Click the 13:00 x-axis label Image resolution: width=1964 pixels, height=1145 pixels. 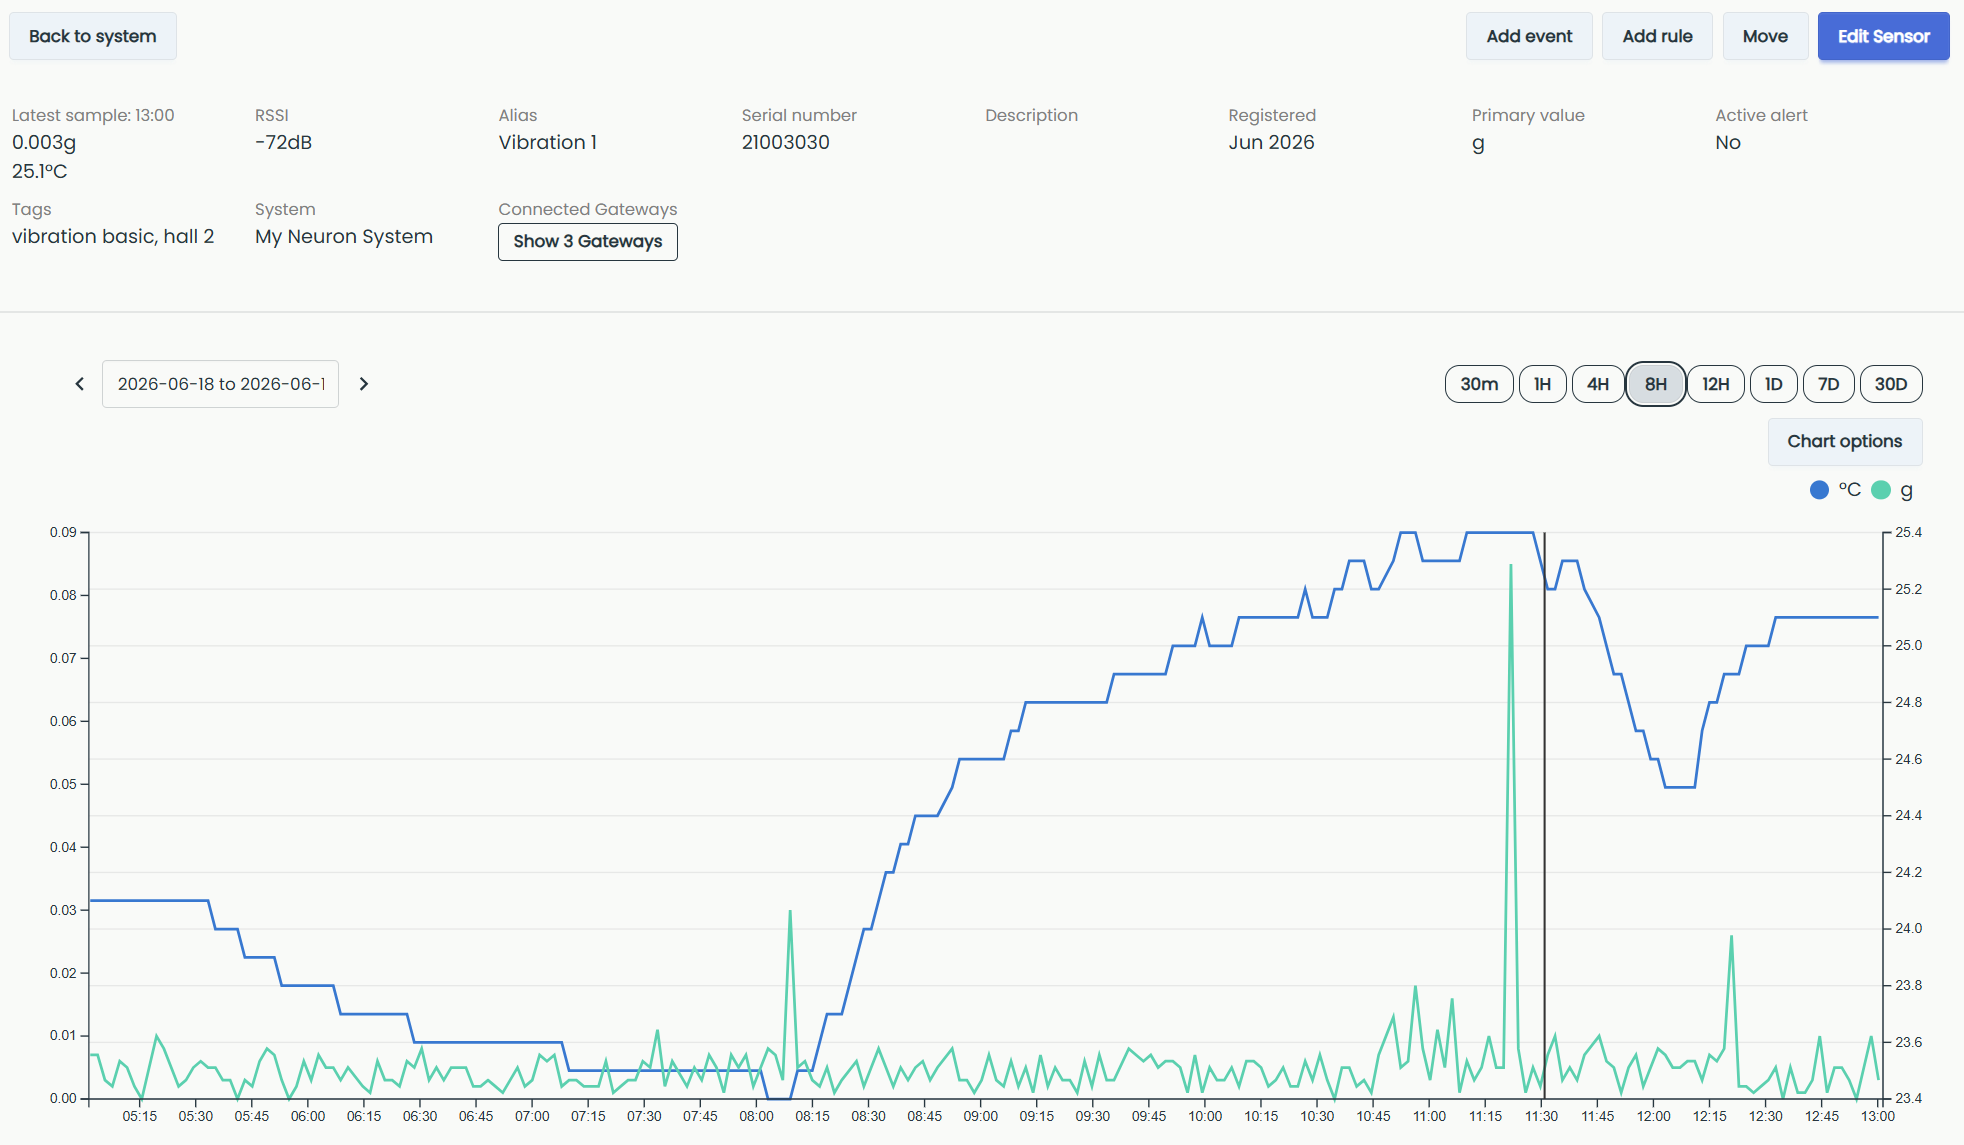click(x=1878, y=1116)
